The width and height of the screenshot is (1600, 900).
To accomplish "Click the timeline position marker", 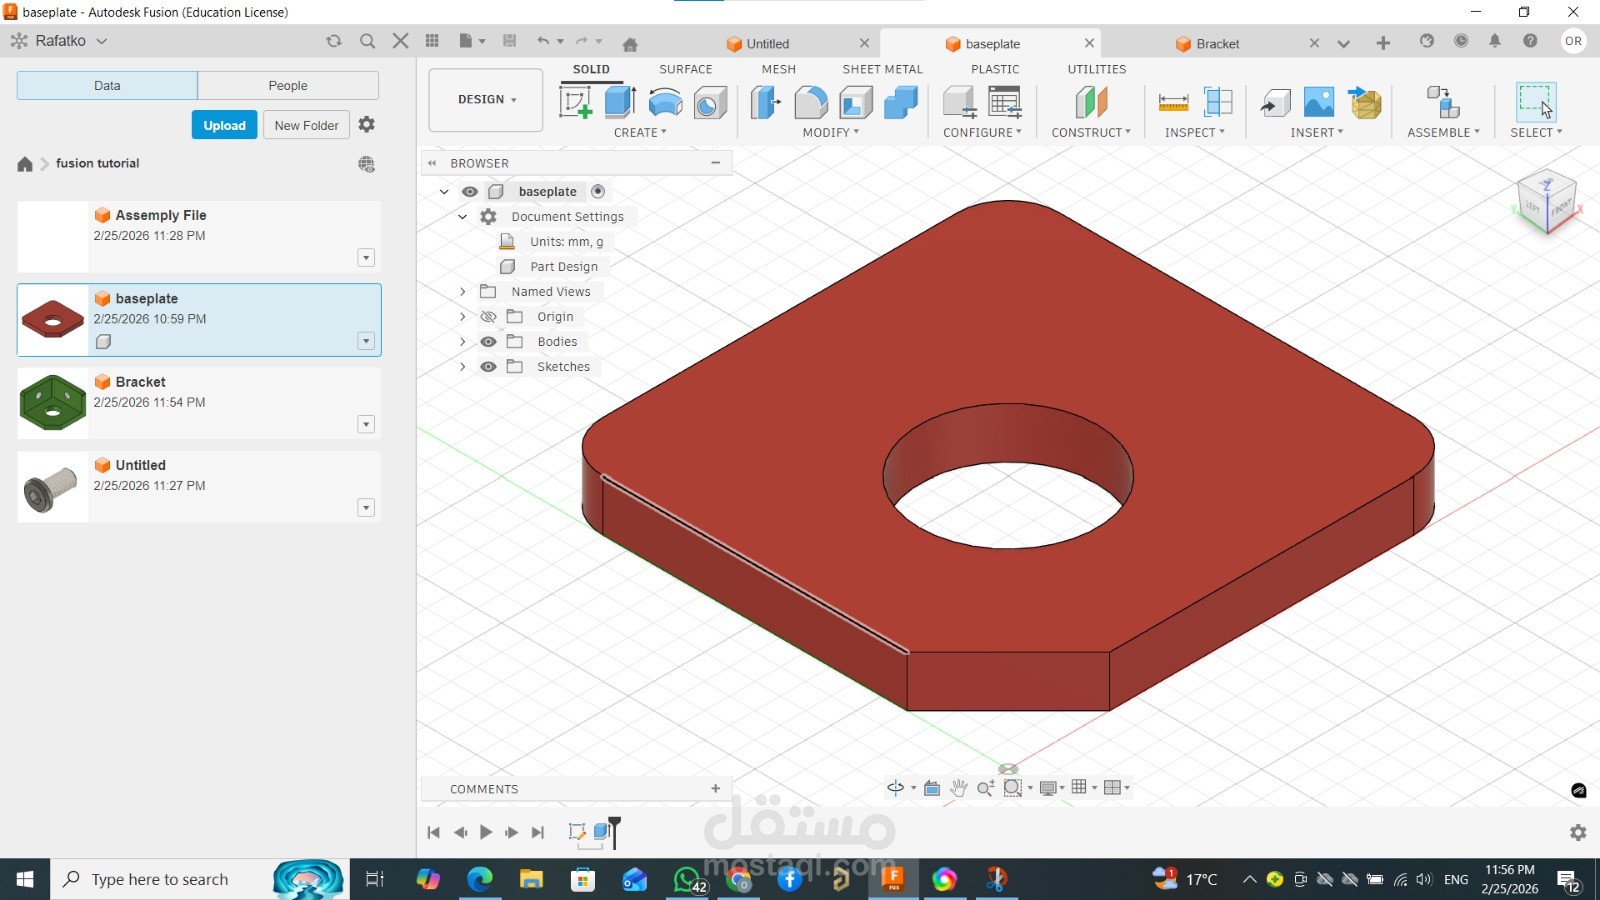I will pos(614,831).
